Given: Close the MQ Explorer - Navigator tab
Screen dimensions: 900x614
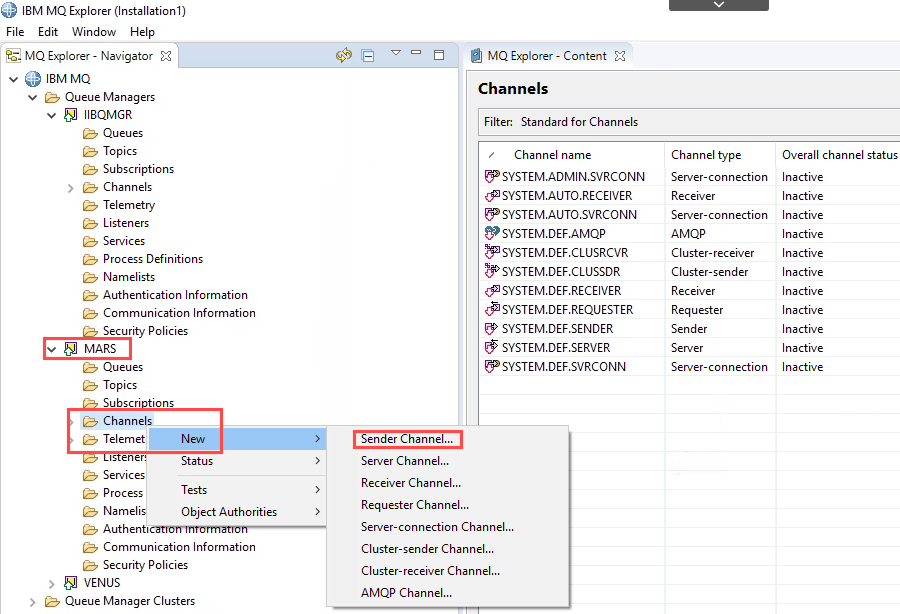Looking at the screenshot, I should click(x=166, y=56).
